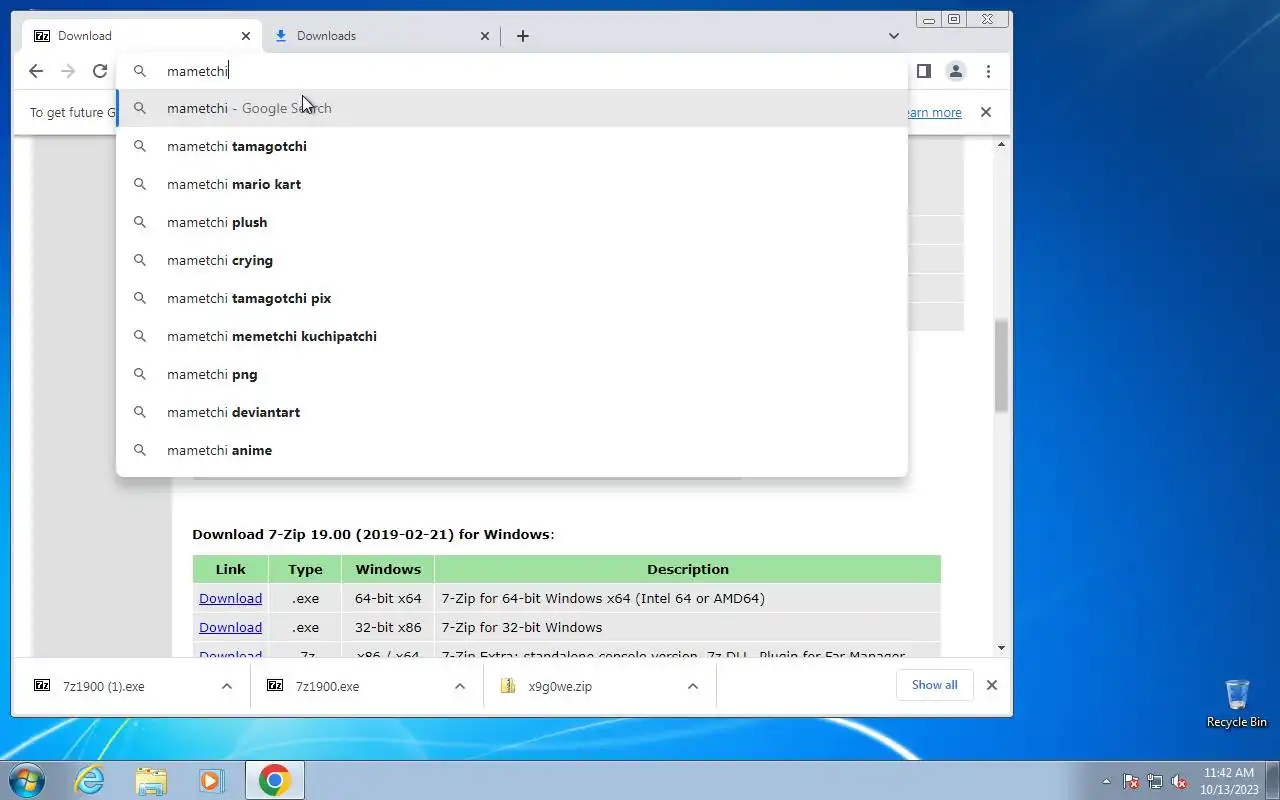Reload the page with the refresh icon
Viewport: 1280px width, 800px height.
tap(100, 71)
